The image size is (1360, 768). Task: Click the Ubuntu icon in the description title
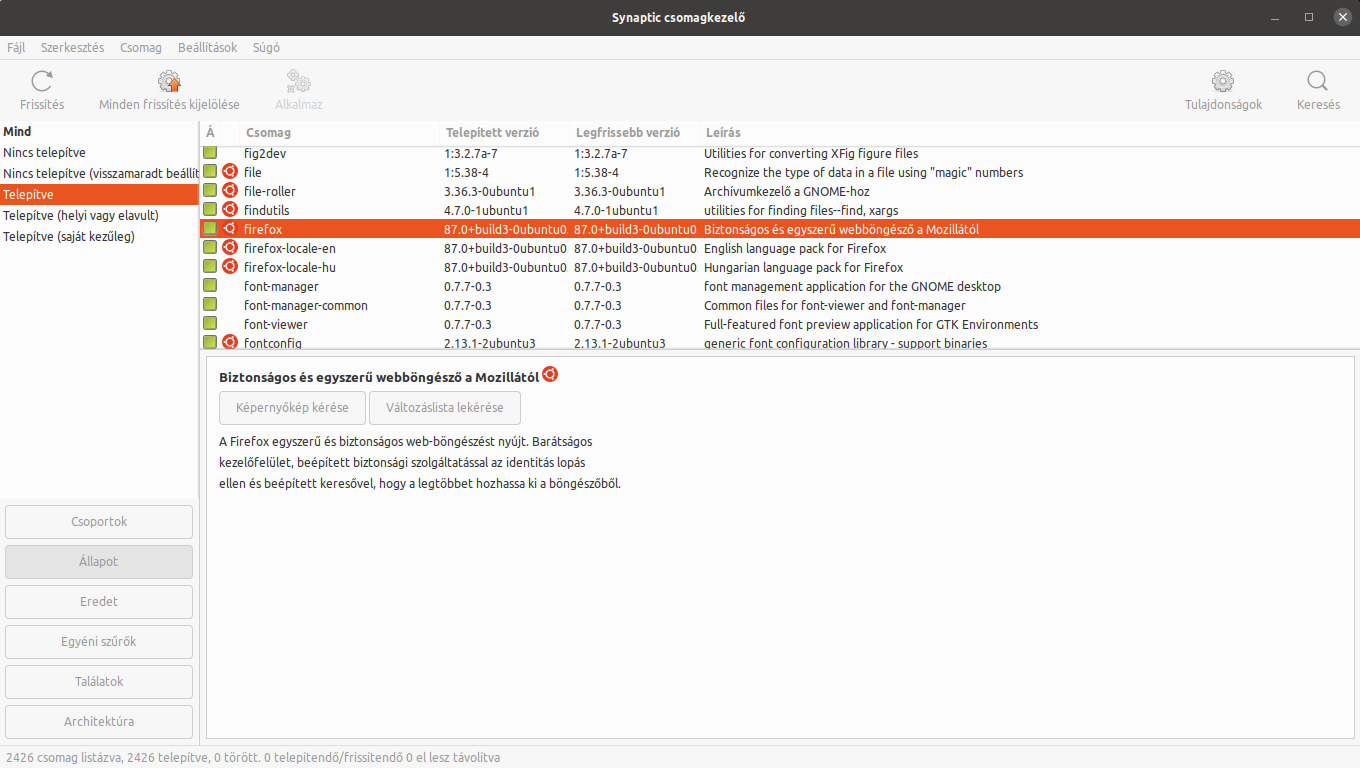[x=549, y=375]
